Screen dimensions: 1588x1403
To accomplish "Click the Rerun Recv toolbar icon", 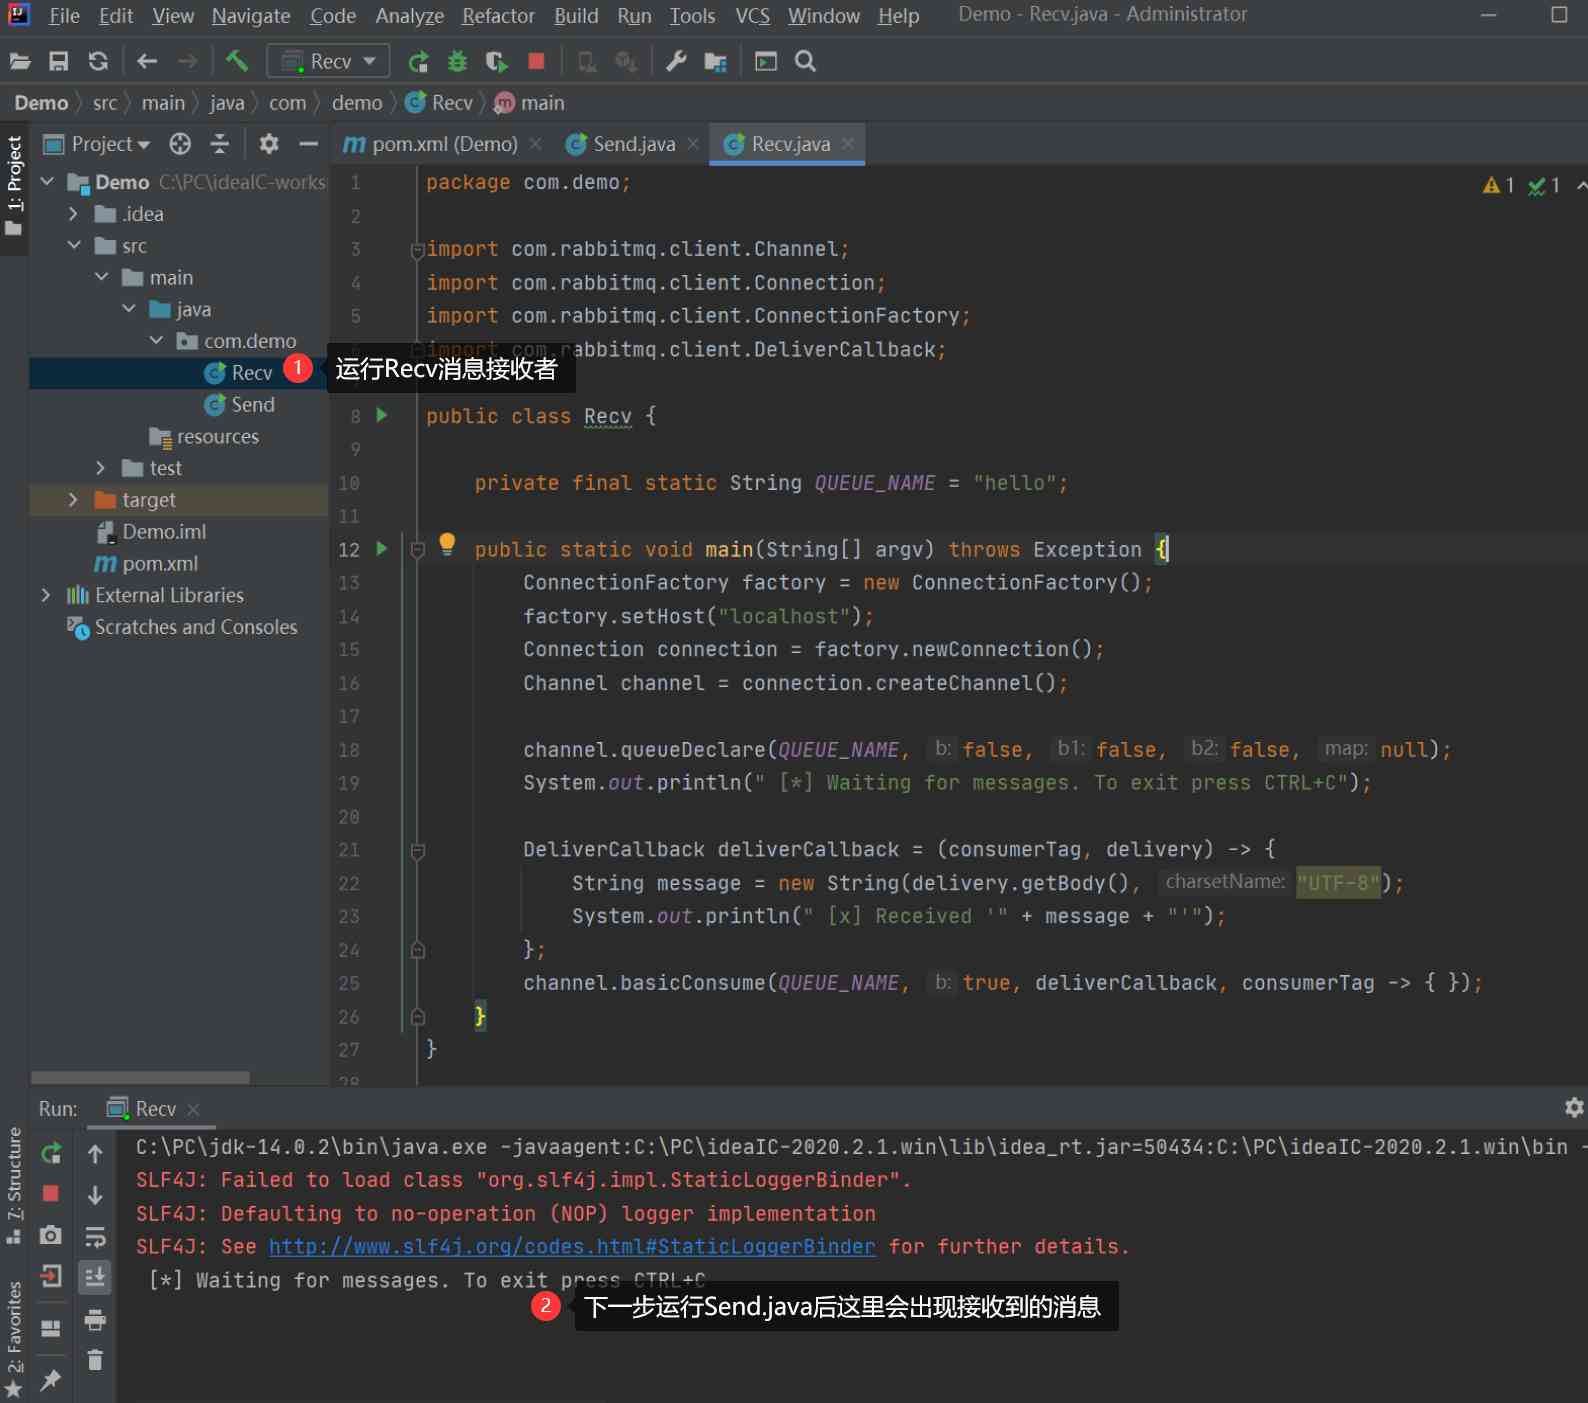I will (x=418, y=62).
